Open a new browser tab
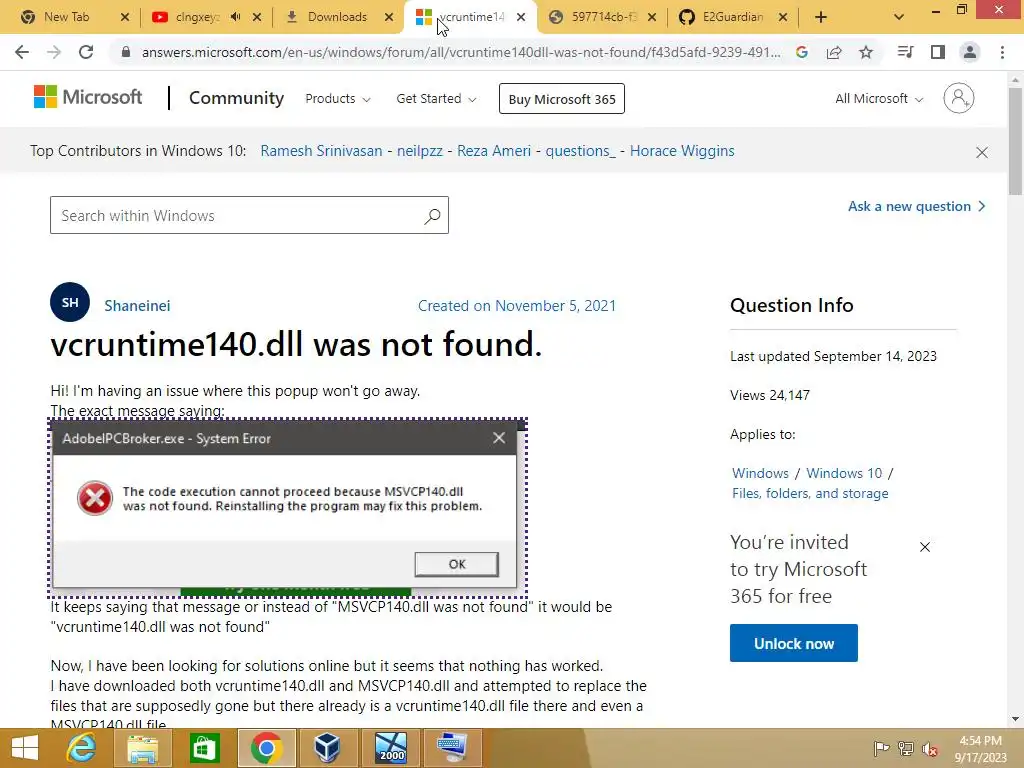1024x768 pixels. click(x=821, y=17)
